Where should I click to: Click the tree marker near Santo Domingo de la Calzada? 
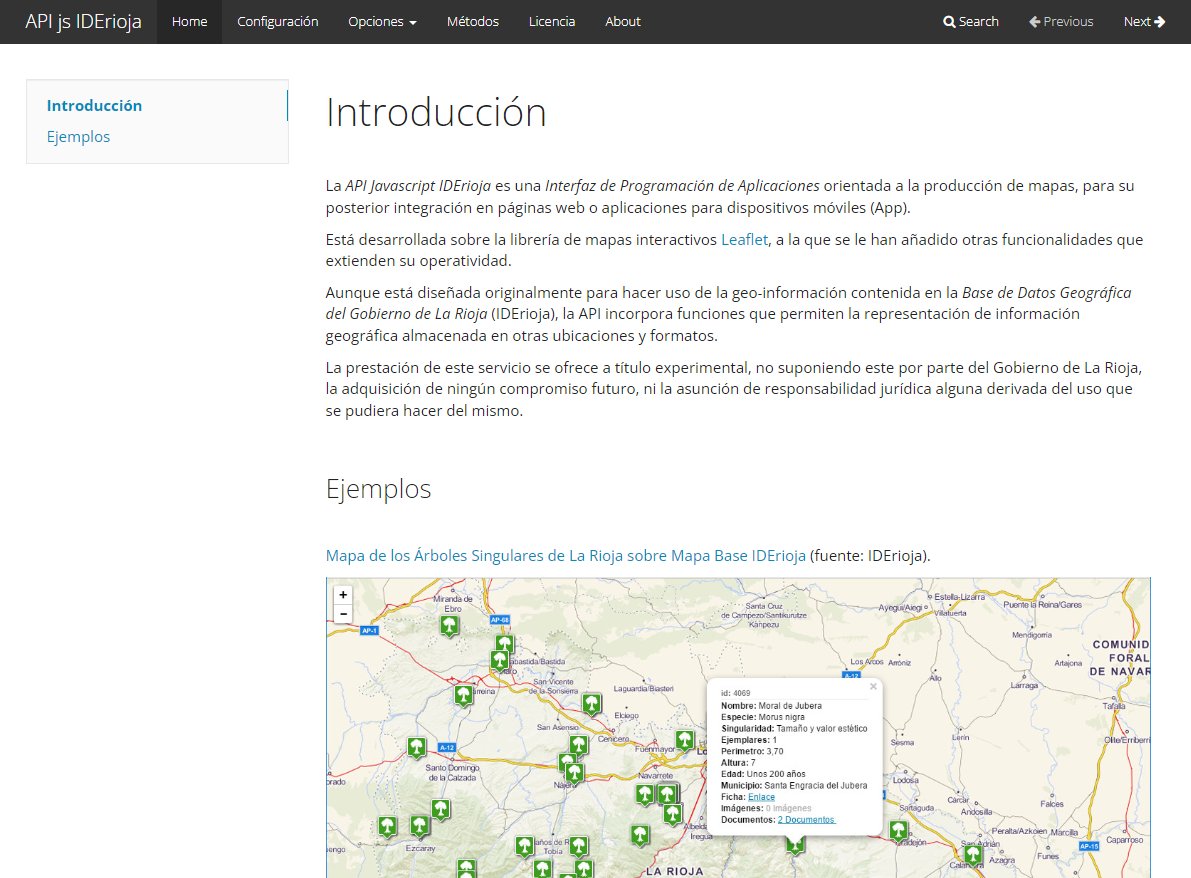point(416,746)
